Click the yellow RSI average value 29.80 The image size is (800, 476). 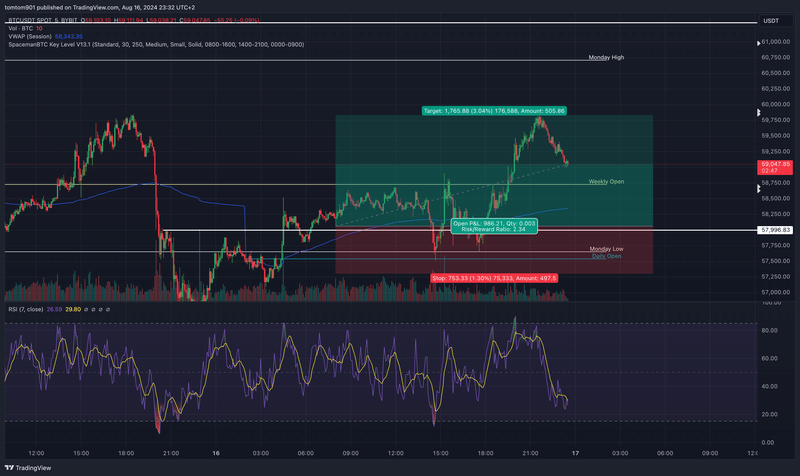point(73,309)
